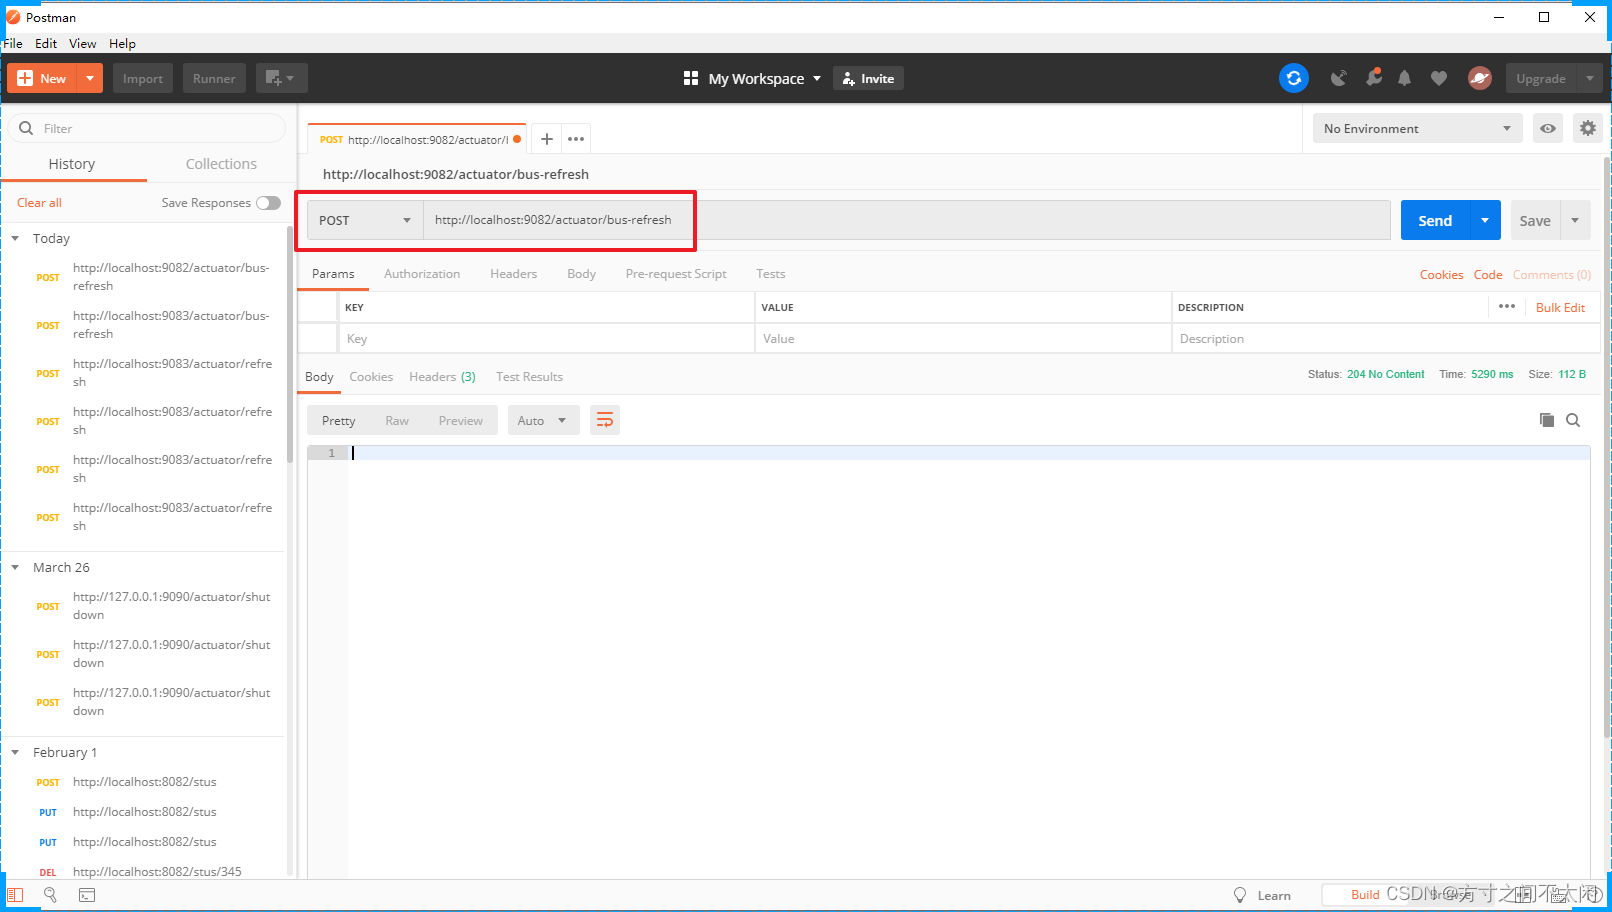Viewport: 1612px width, 912px height.
Task: Open the Tests tab
Action: pos(770,273)
